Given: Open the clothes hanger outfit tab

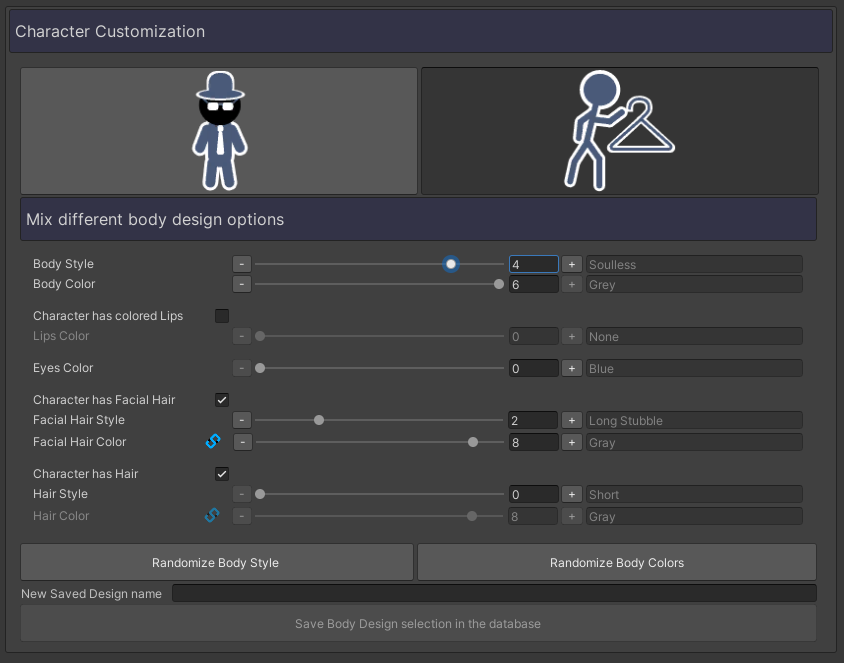Looking at the screenshot, I should (619, 131).
